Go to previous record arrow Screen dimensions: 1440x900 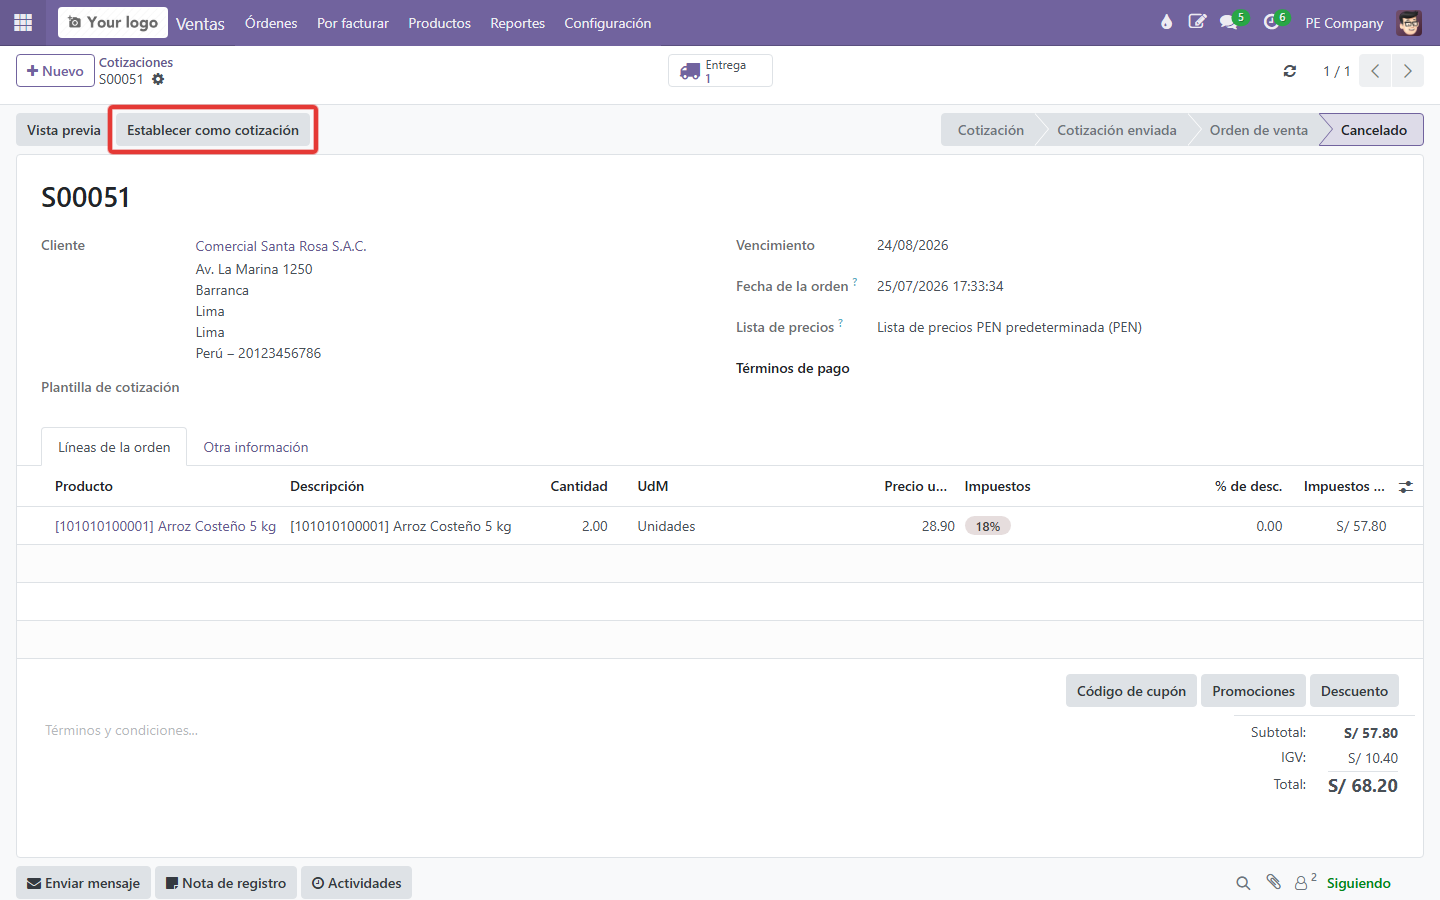tap(1375, 71)
